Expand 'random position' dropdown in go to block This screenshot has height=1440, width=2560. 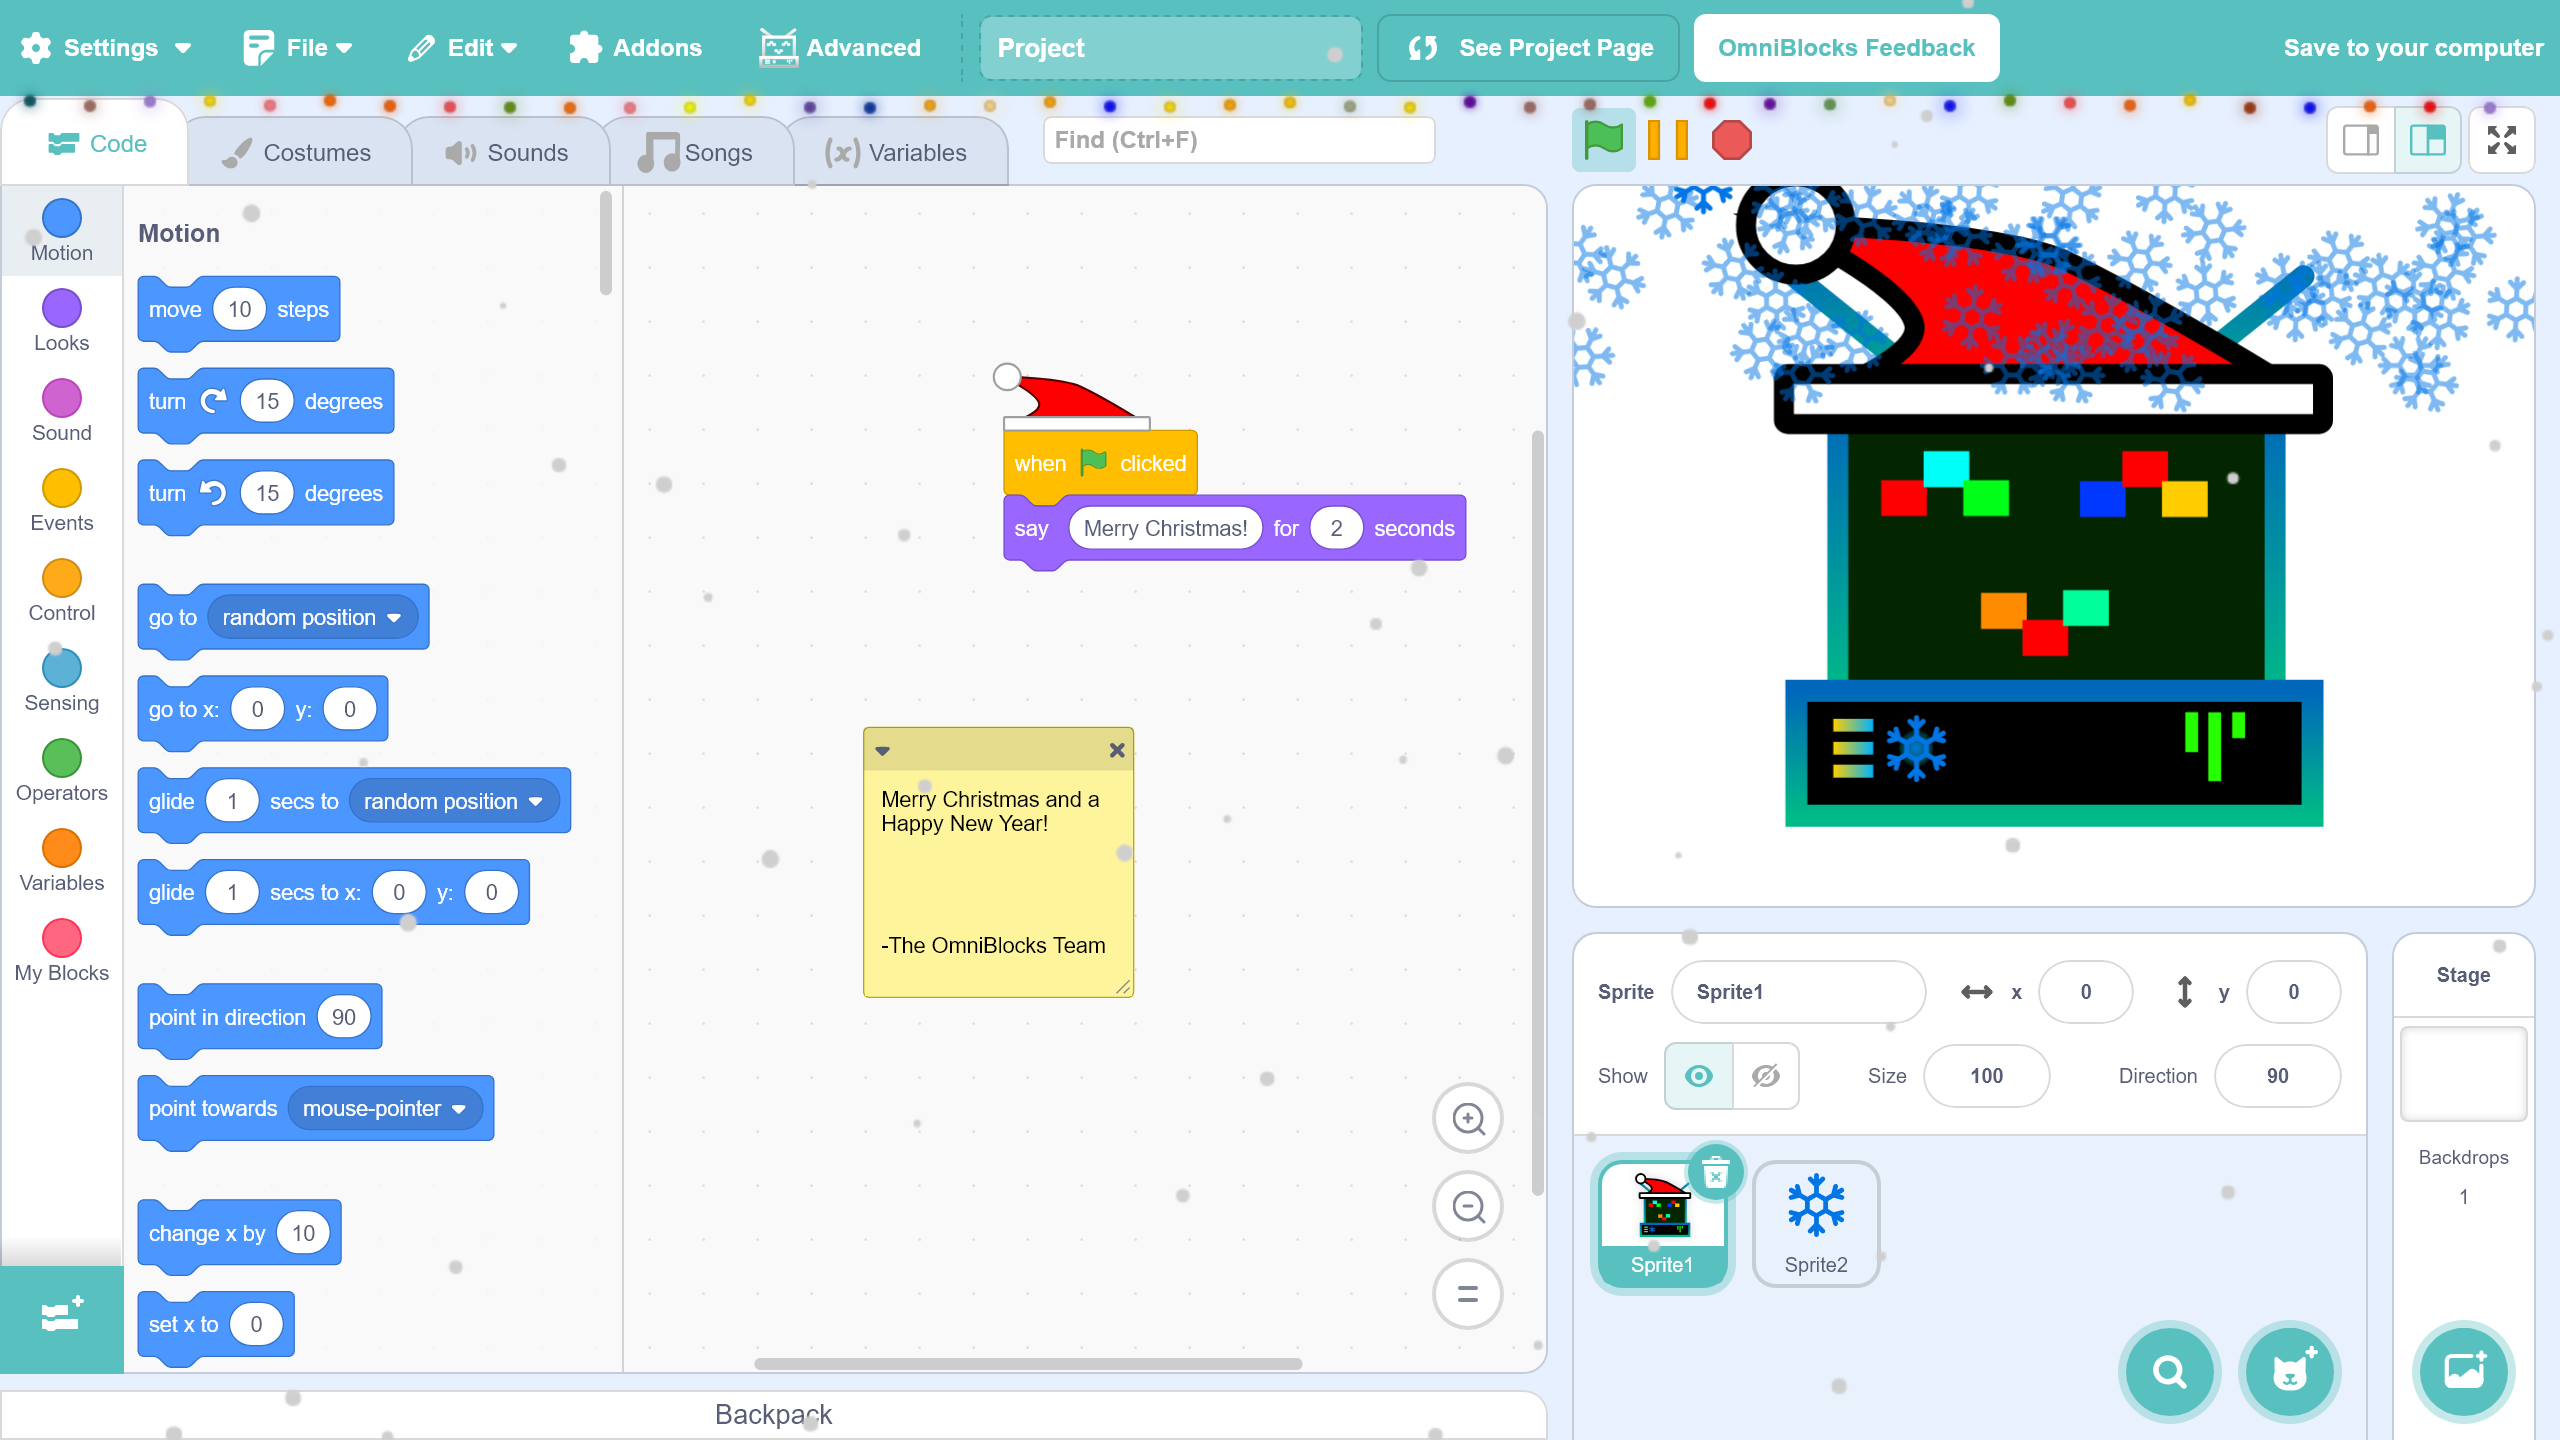pyautogui.click(x=394, y=618)
